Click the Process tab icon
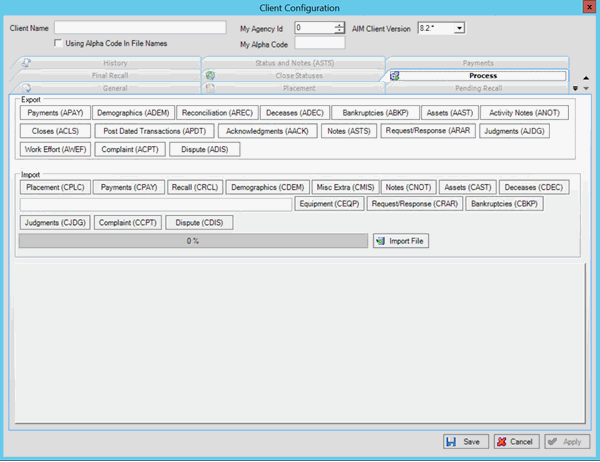Image resolution: width=600 pixels, height=462 pixels. click(x=395, y=76)
